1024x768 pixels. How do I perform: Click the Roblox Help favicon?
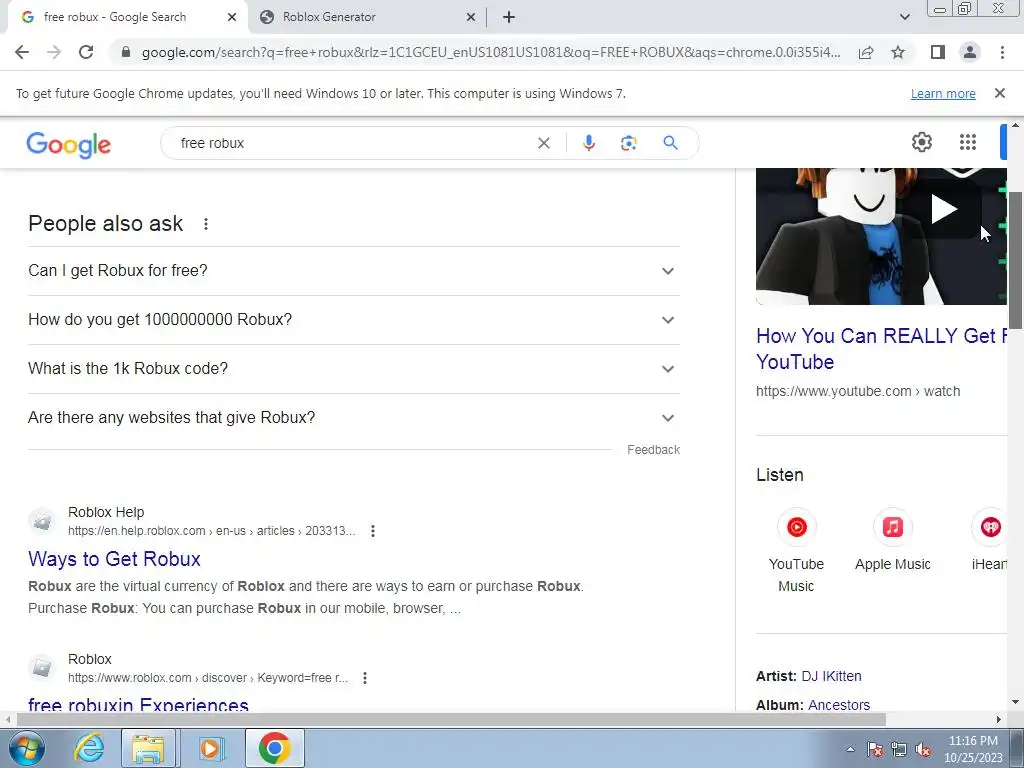pos(42,521)
